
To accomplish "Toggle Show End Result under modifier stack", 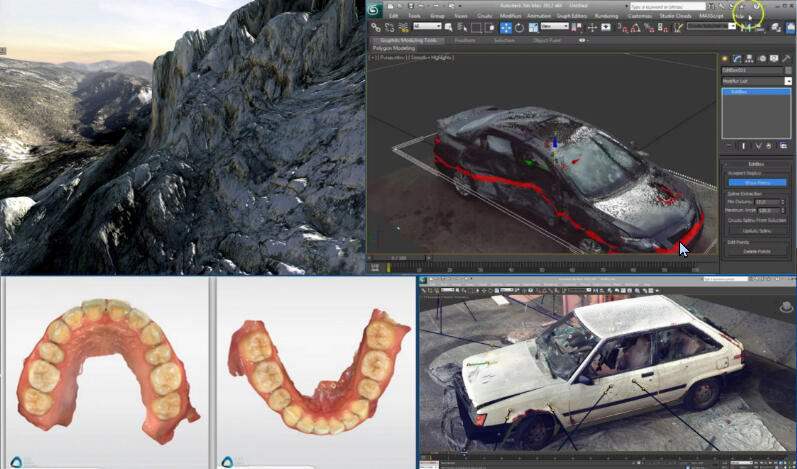I will point(743,147).
